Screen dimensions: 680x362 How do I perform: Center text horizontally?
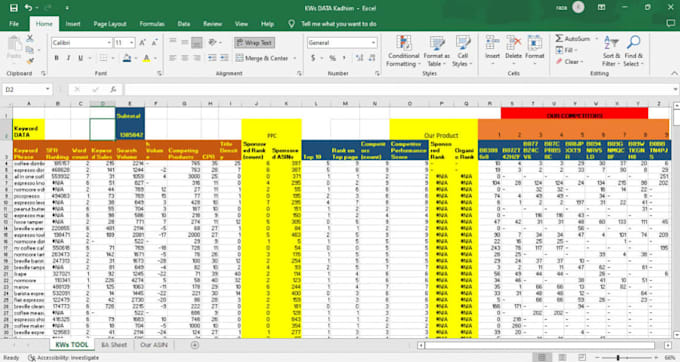(185, 58)
